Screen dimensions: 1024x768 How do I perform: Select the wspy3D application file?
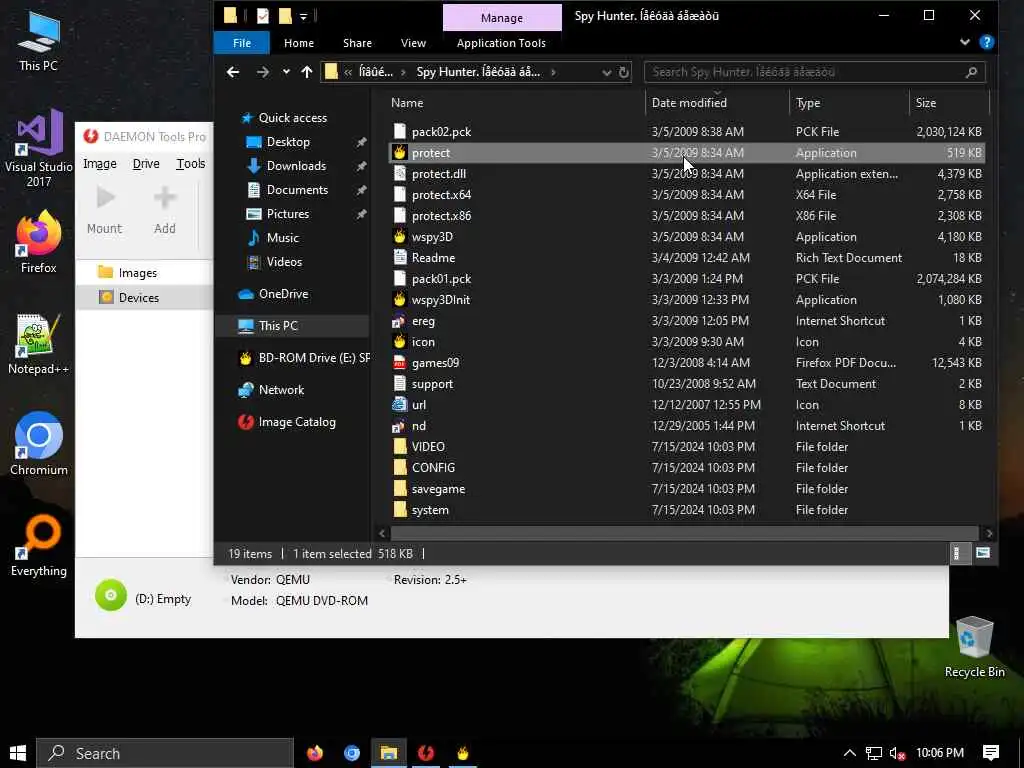(687, 236)
